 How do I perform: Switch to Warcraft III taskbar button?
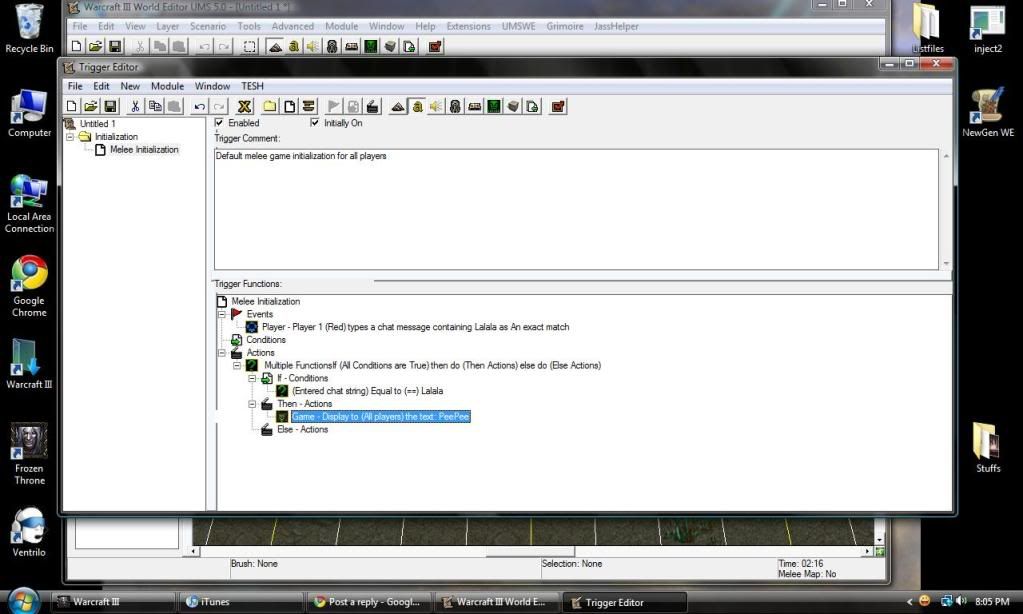[114, 602]
